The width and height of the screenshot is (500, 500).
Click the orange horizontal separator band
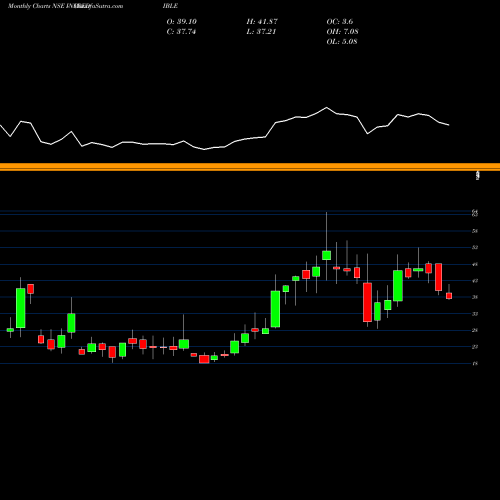250,167
